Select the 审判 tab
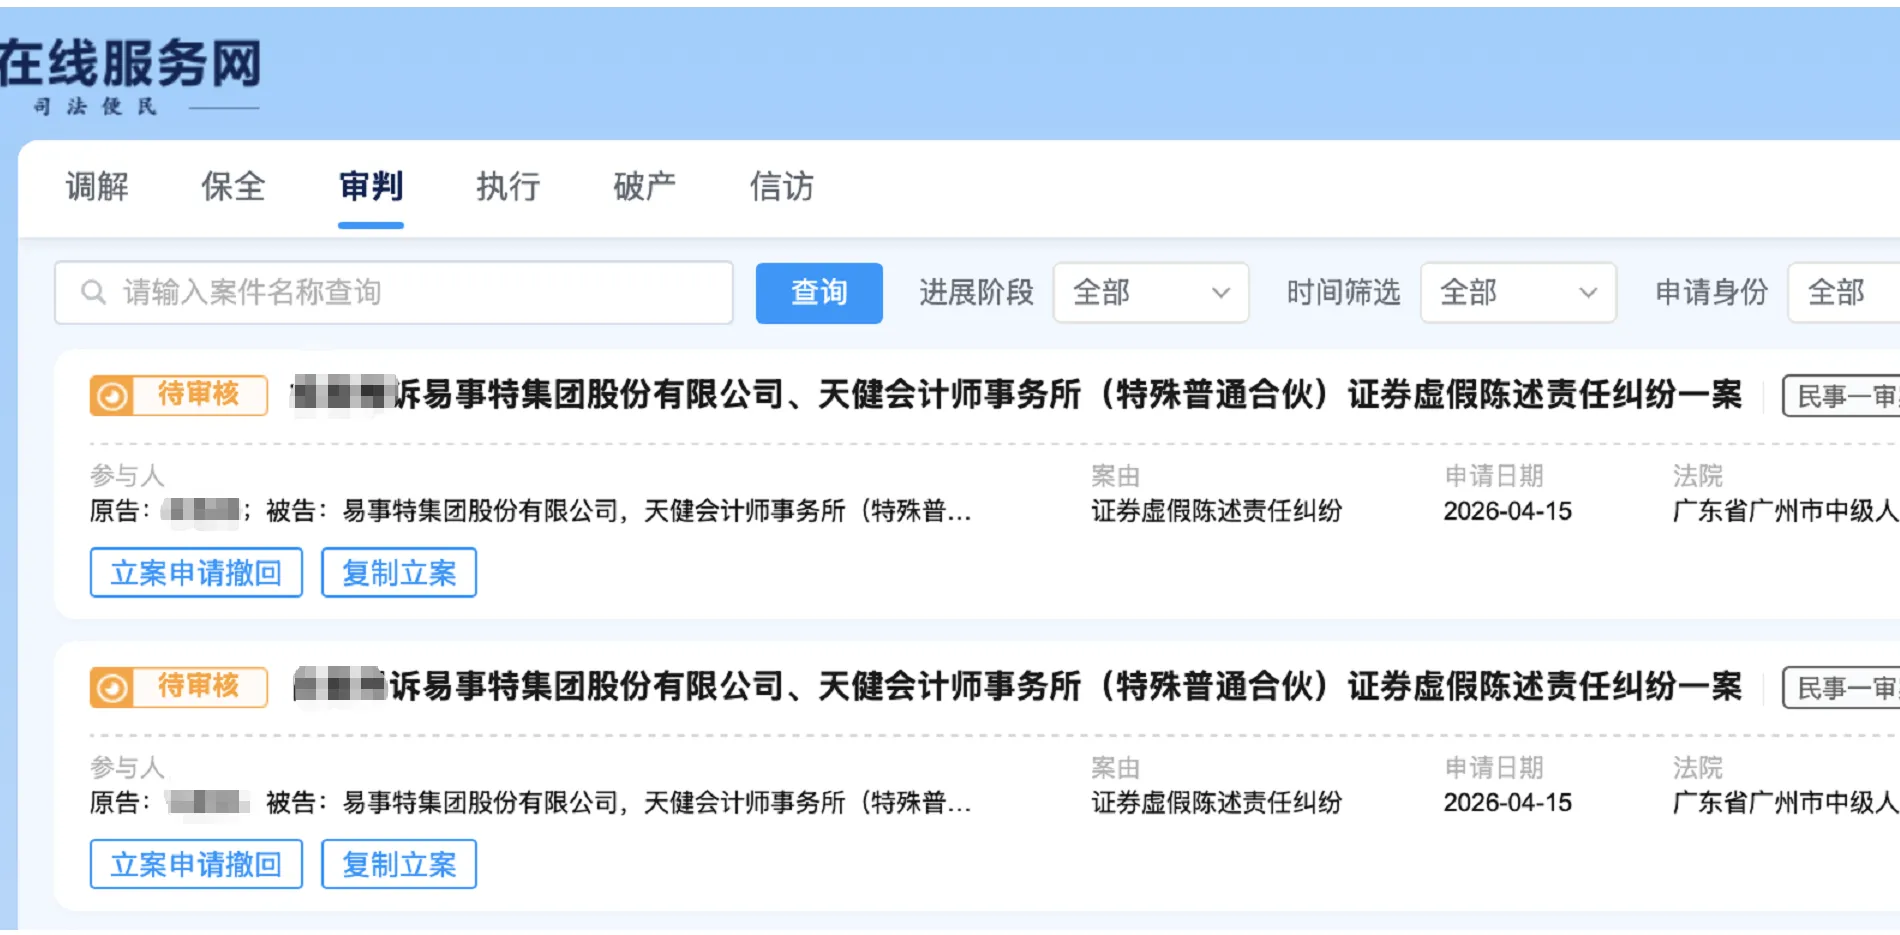 [x=371, y=187]
